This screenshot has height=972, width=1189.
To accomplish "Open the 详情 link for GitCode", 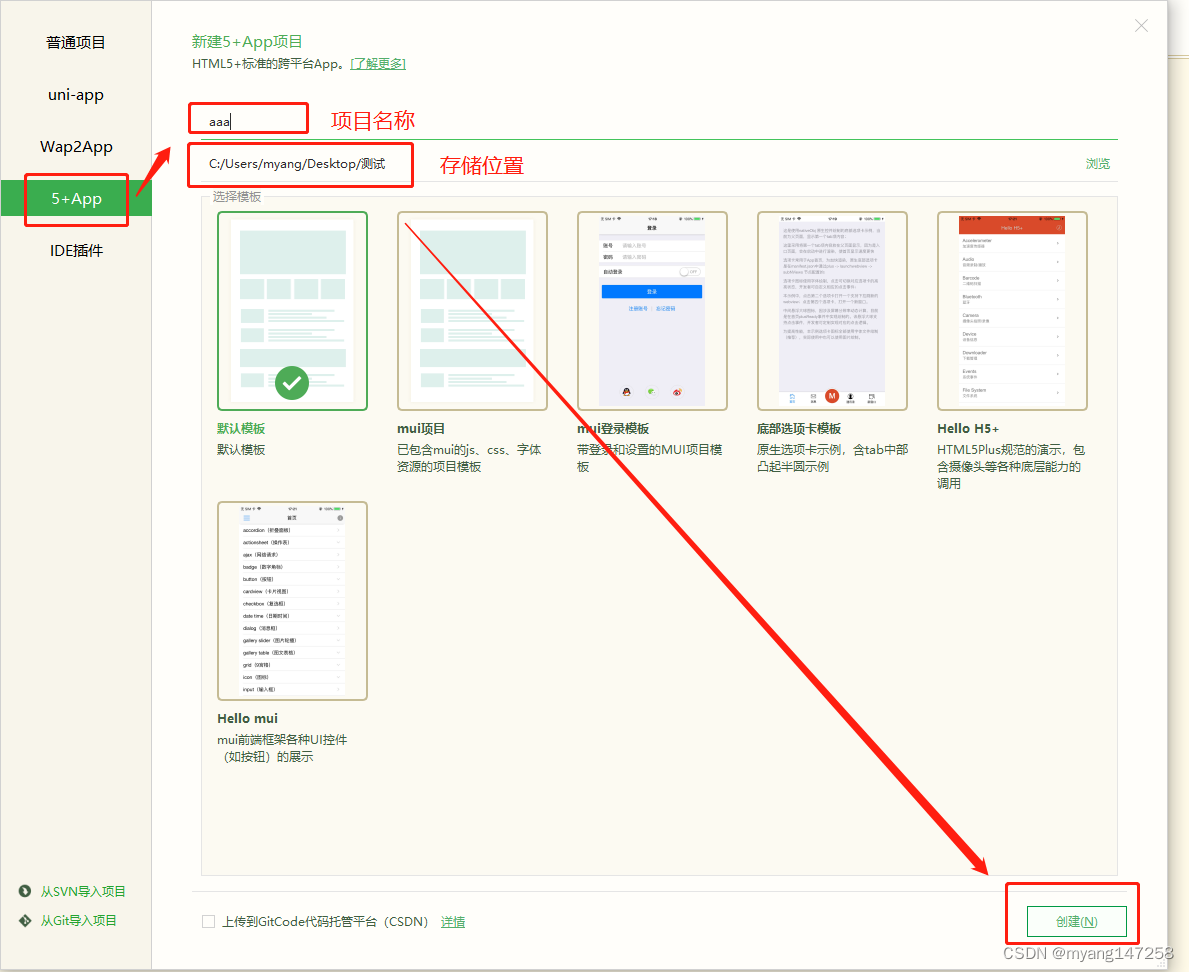I will tap(453, 922).
